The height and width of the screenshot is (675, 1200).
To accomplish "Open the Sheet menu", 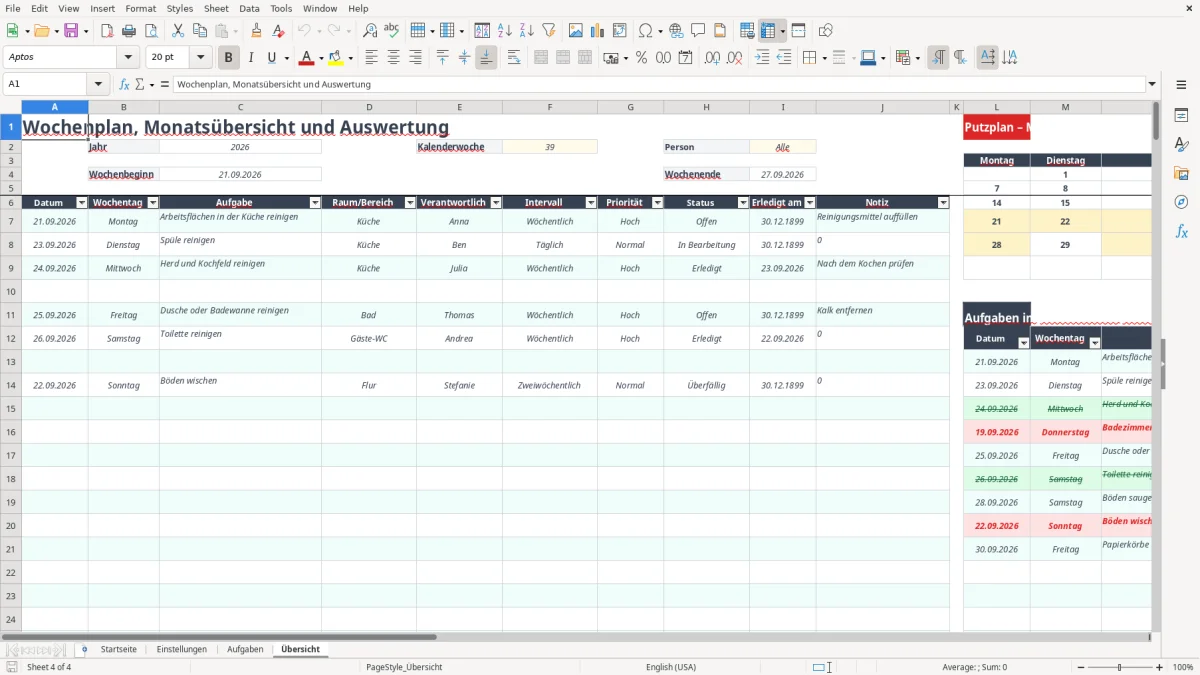I will (216, 8).
